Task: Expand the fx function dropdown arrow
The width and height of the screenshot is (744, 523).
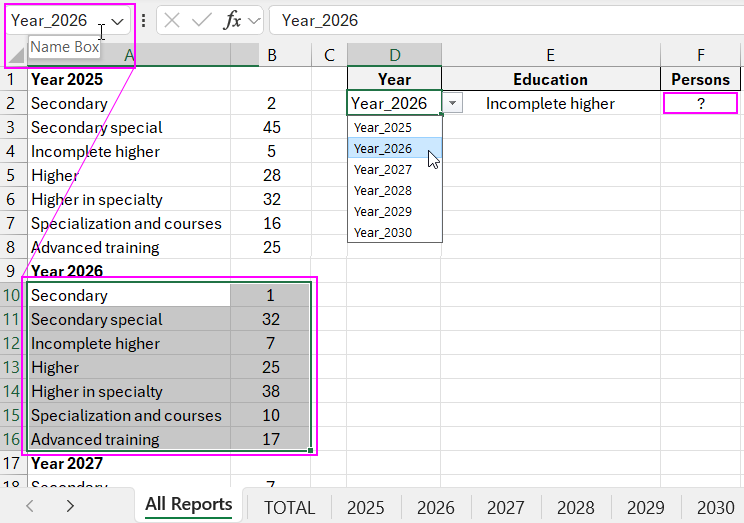Action: pyautogui.click(x=254, y=21)
